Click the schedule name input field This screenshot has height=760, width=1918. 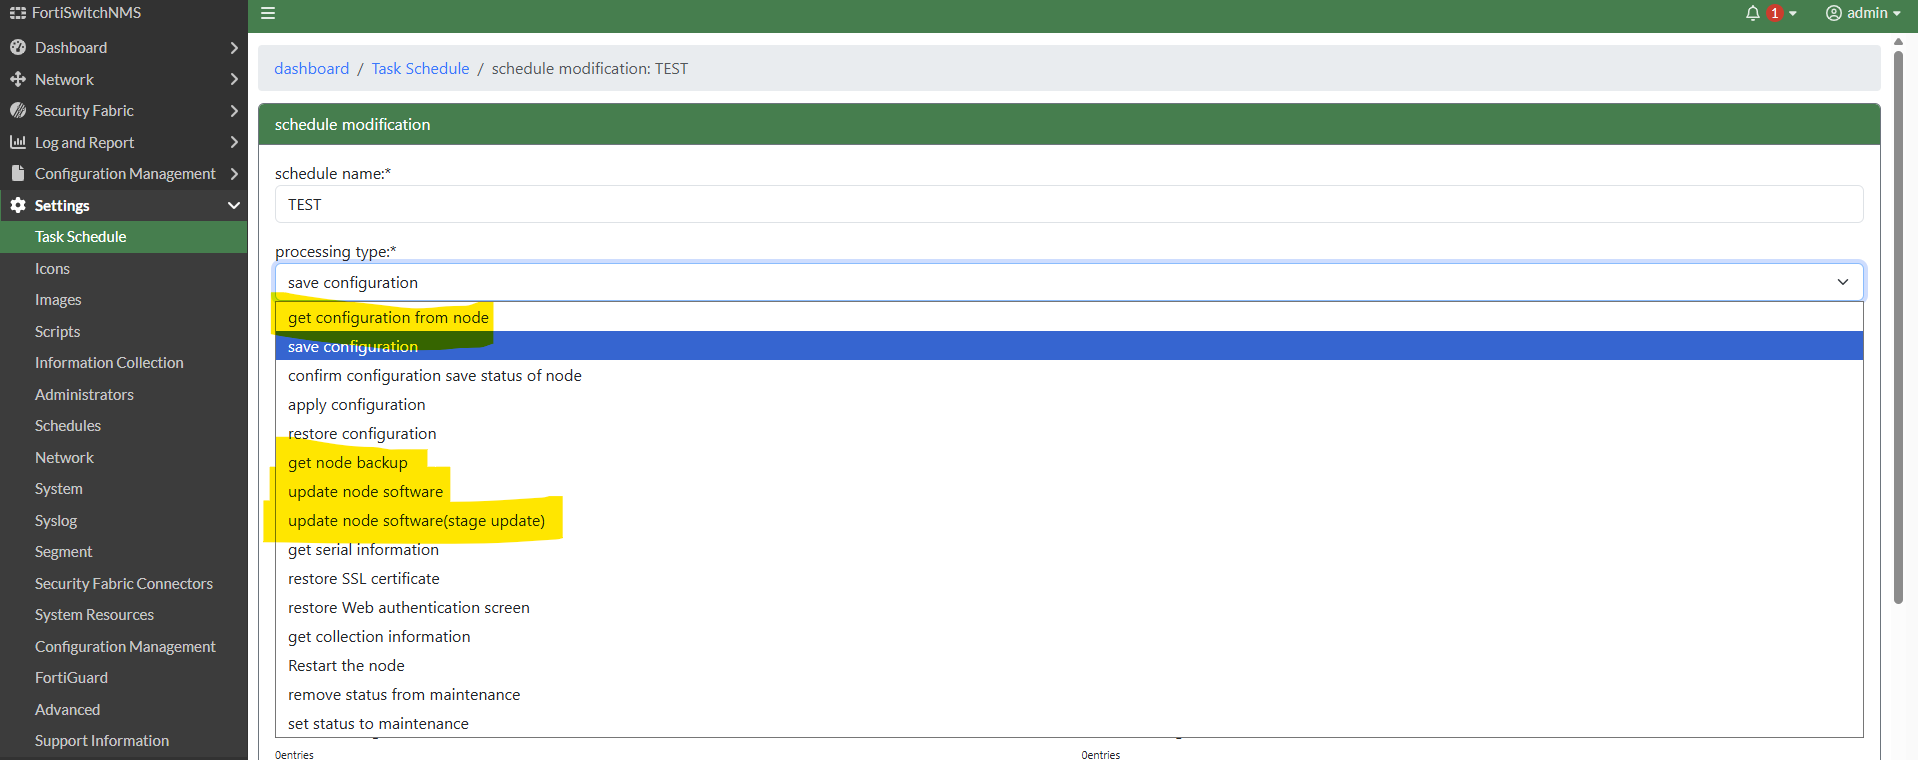(1069, 204)
